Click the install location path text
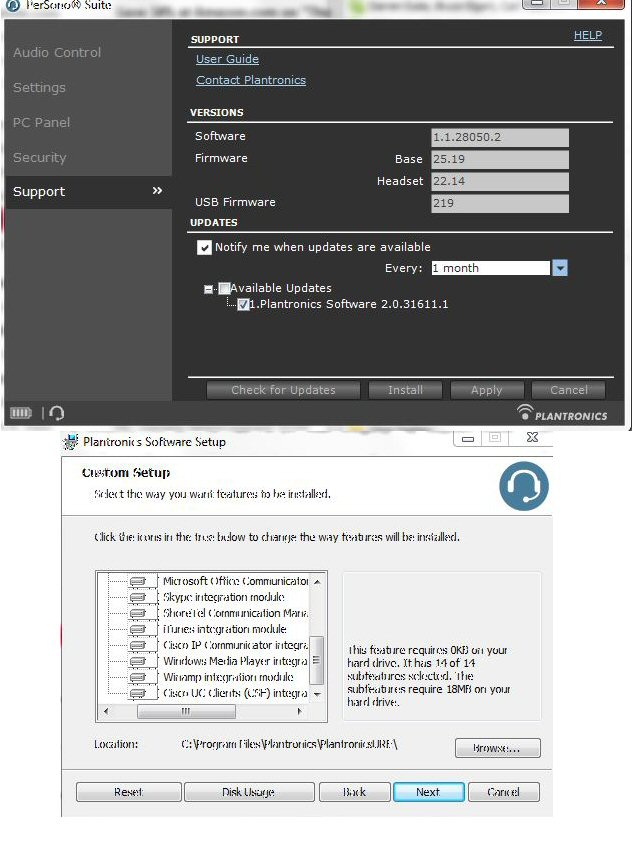632x850 pixels. (289, 744)
